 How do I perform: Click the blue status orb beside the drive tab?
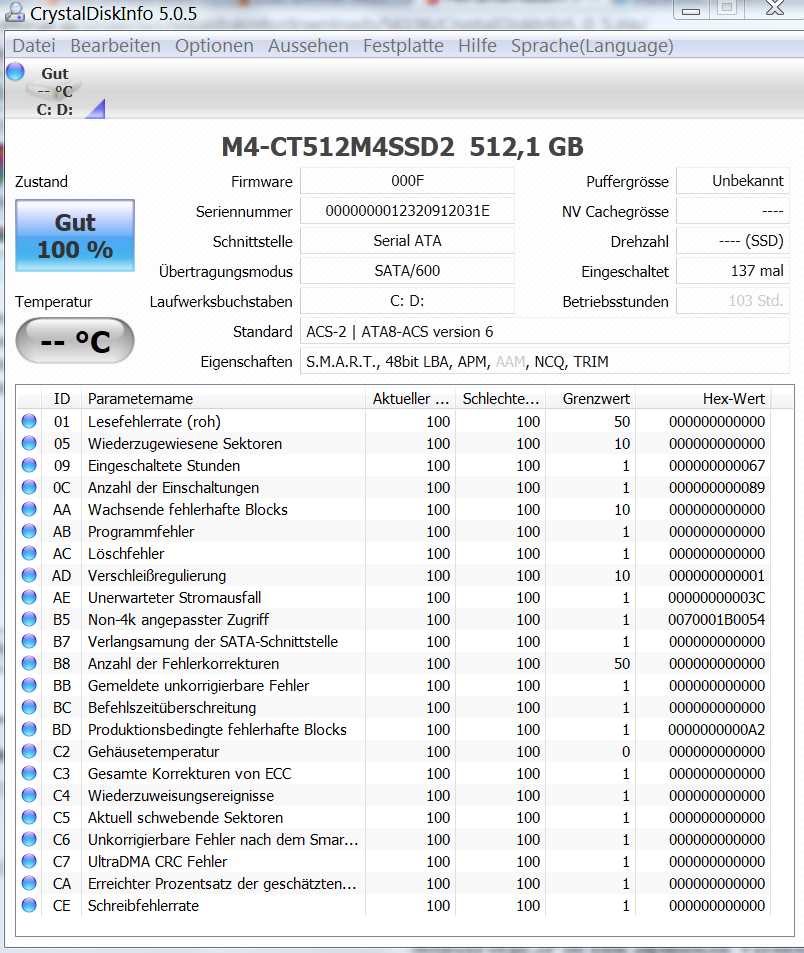pyautogui.click(x=15, y=72)
